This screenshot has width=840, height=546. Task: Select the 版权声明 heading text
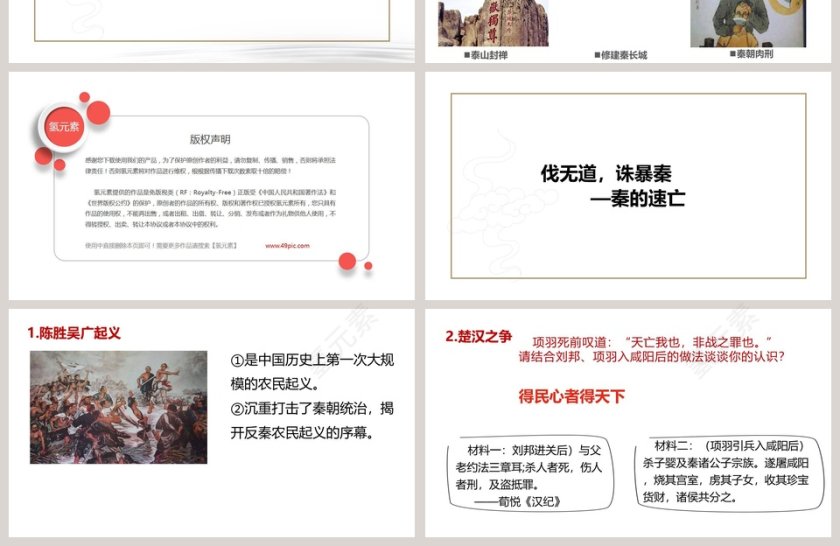pyautogui.click(x=210, y=139)
